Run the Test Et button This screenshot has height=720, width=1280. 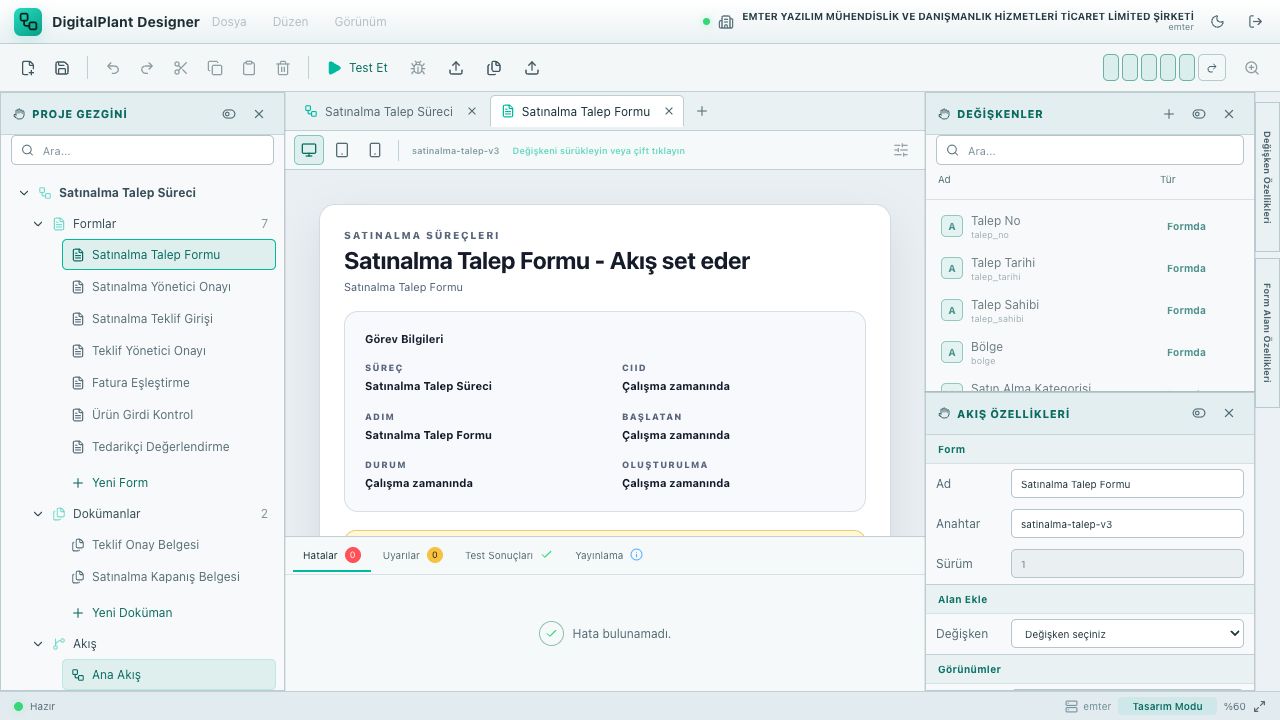(358, 68)
